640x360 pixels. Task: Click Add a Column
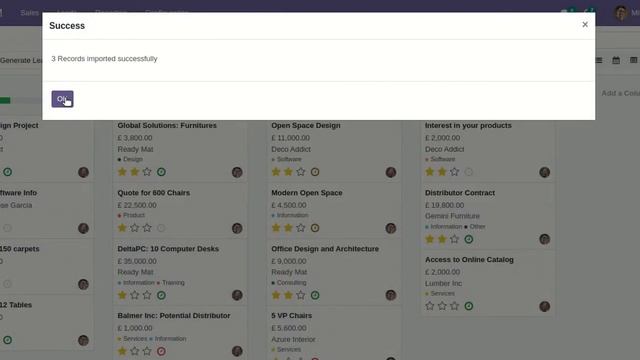pos(620,93)
